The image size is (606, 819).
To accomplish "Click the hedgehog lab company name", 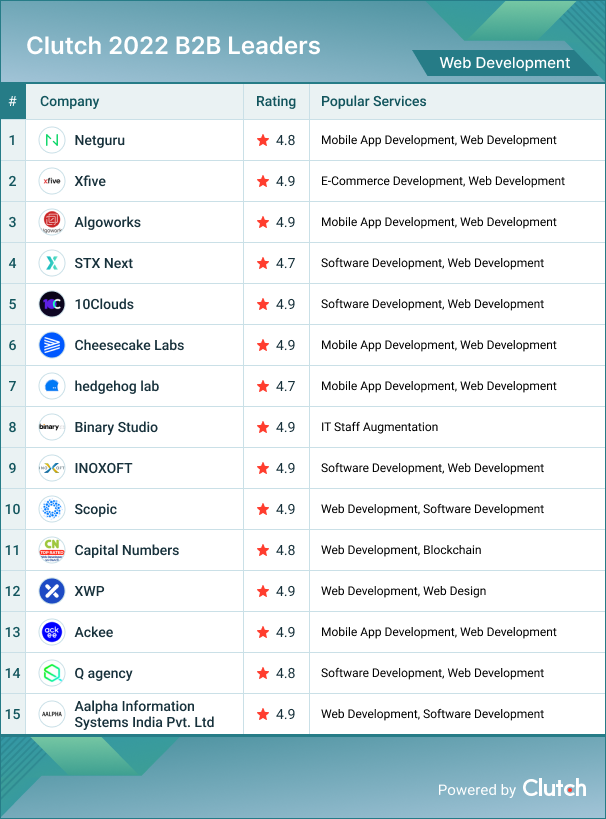I will click(x=116, y=387).
